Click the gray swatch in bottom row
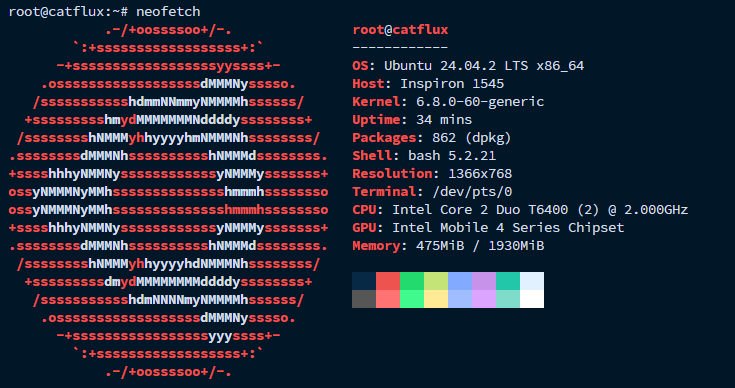Image resolution: width=735 pixels, height=388 pixels. 364,299
